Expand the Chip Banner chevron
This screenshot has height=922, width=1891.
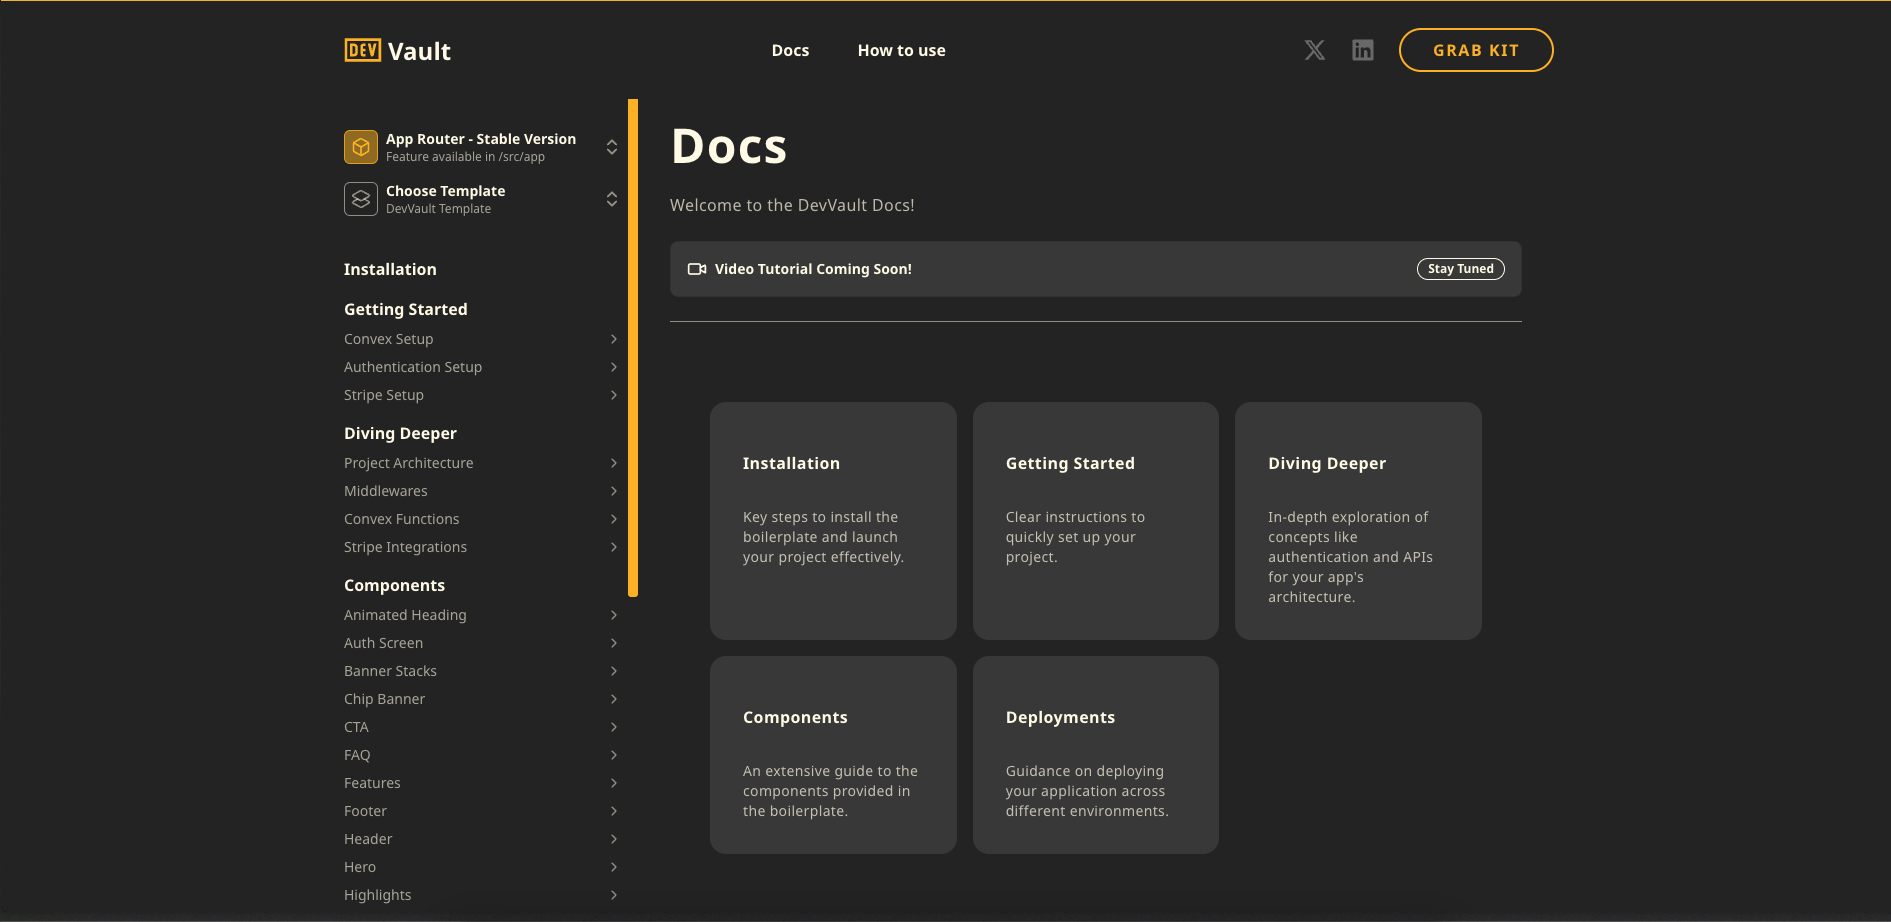point(614,699)
